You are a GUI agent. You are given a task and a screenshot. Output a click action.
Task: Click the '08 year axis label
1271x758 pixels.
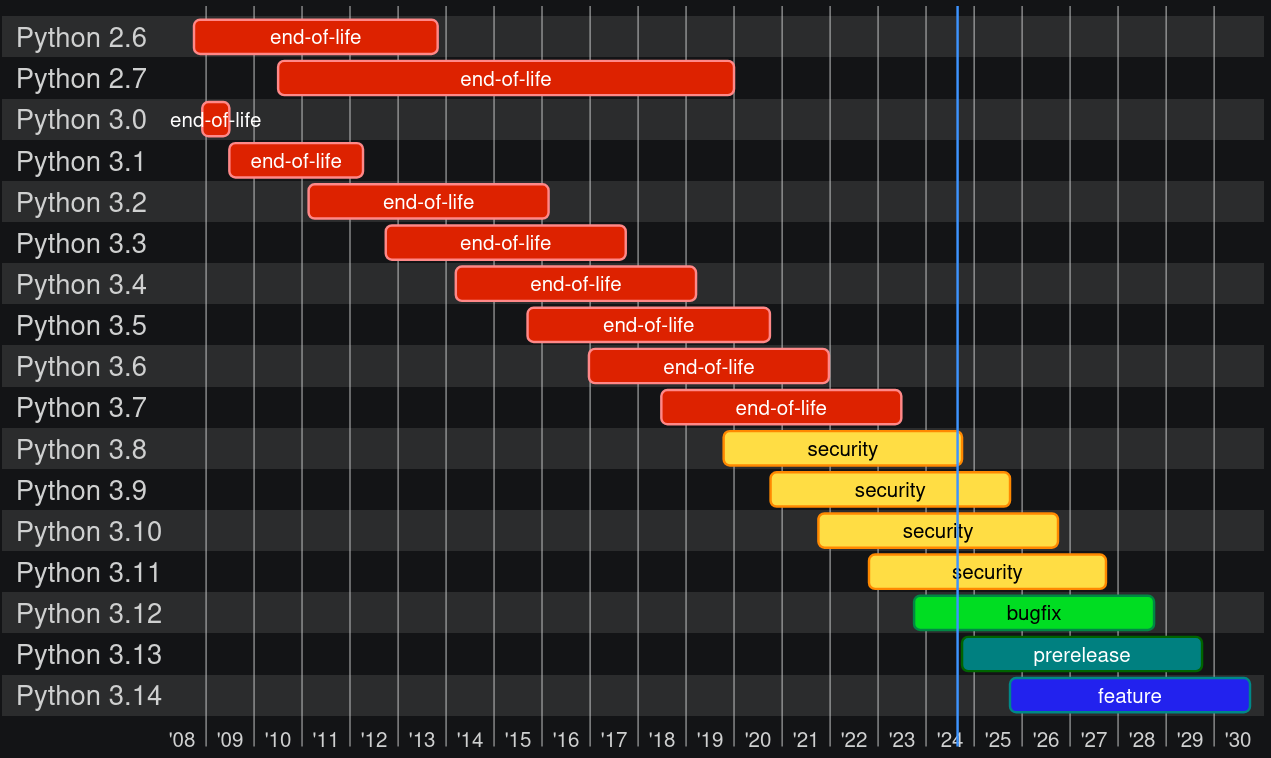click(181, 740)
